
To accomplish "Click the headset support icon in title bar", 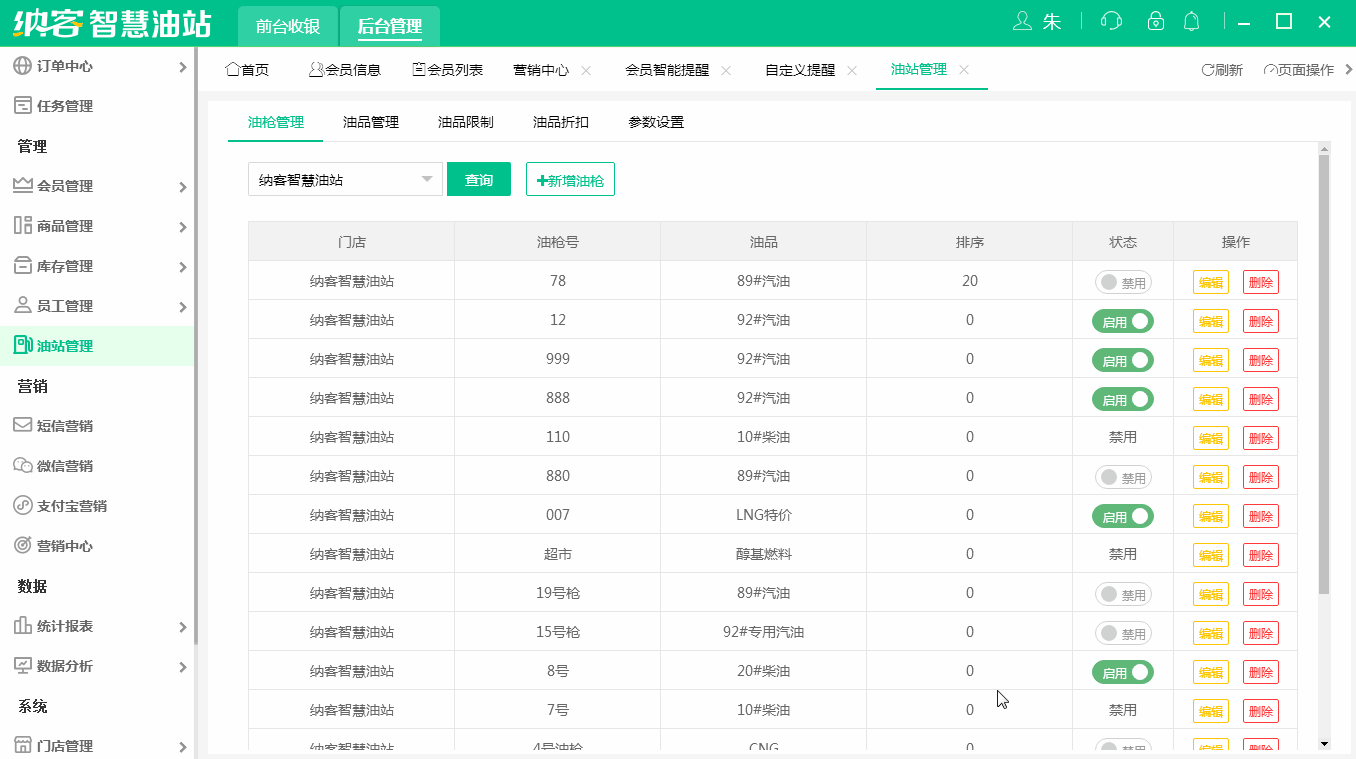I will 1111,20.
